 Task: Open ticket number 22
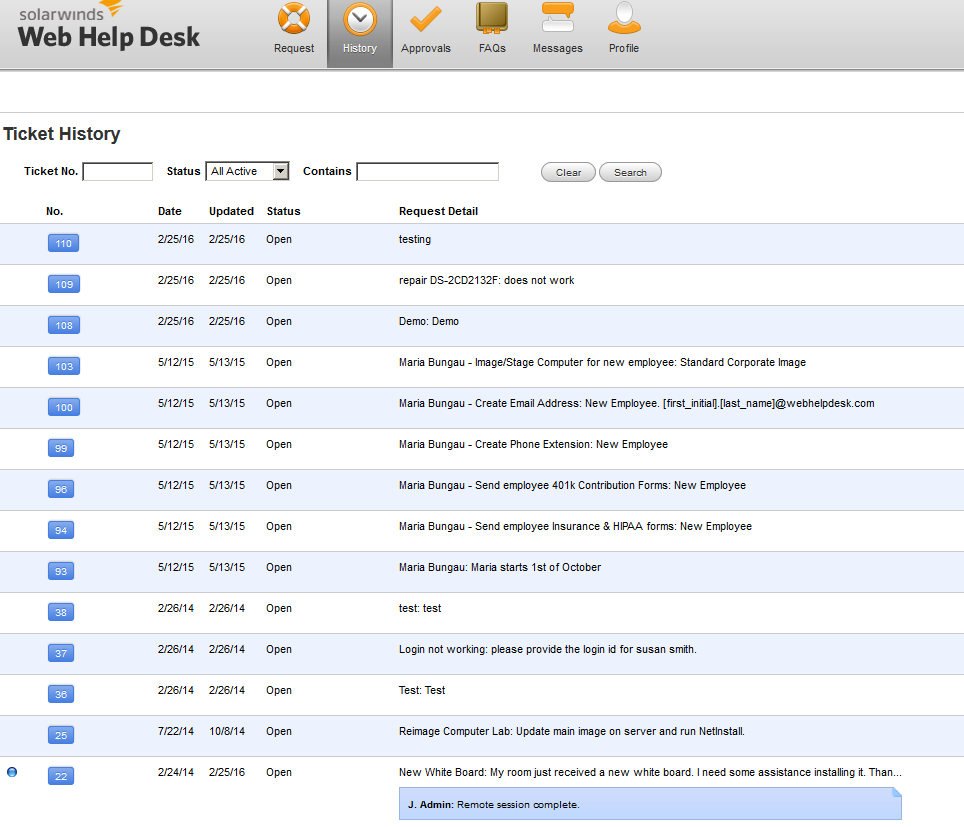[x=61, y=776]
